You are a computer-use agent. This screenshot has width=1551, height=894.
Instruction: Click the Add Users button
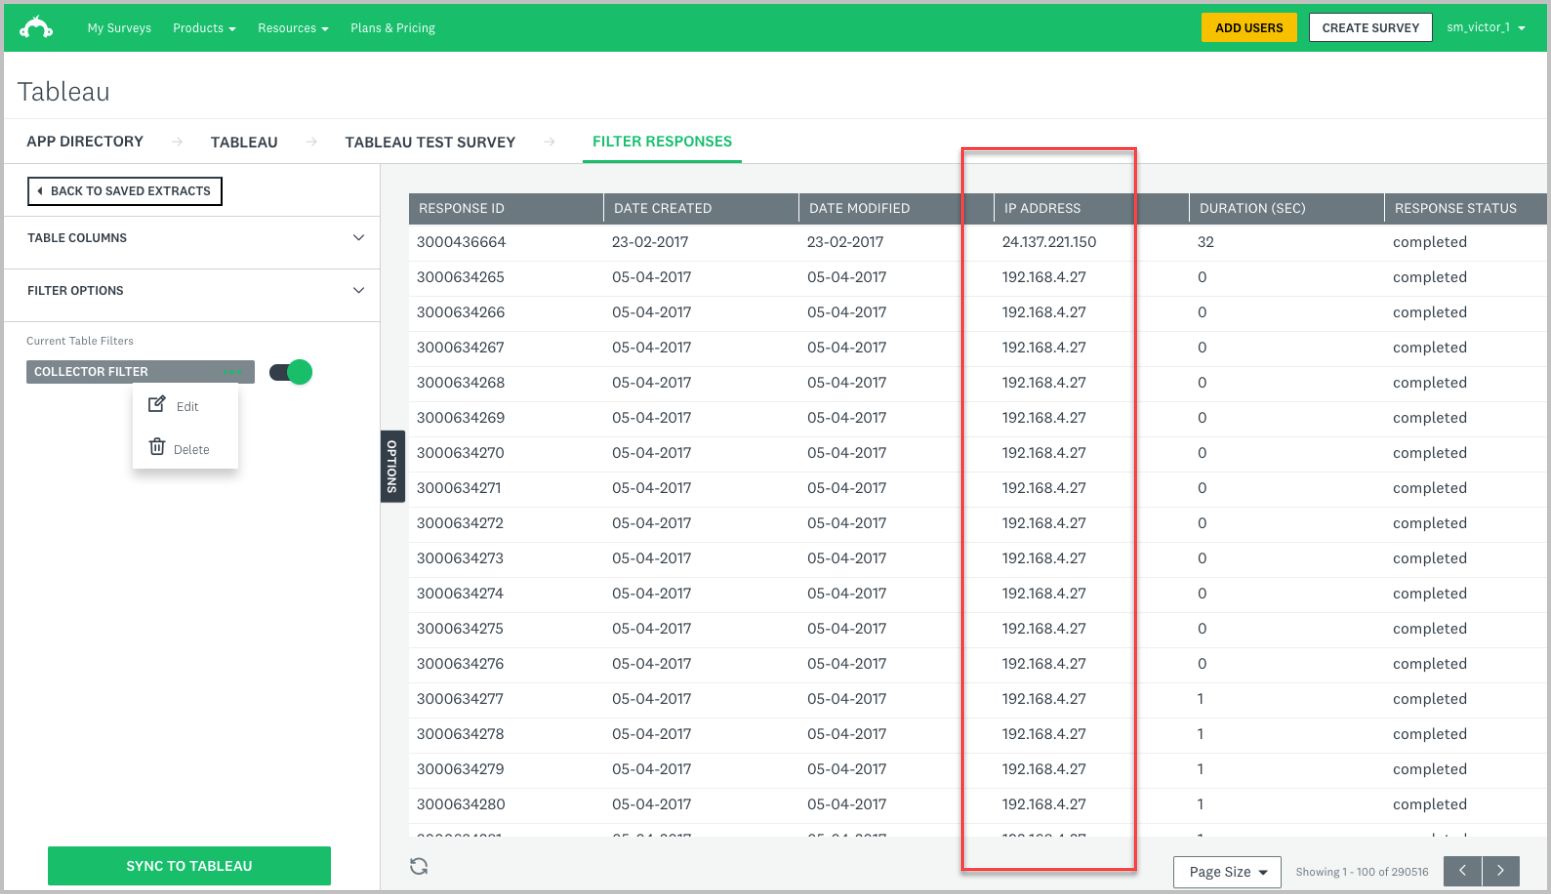(1249, 28)
